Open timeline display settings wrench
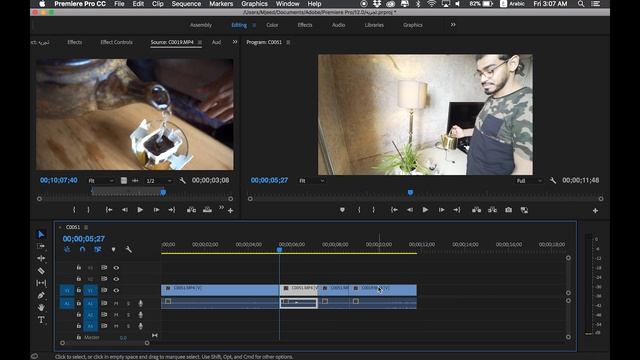 129,249
